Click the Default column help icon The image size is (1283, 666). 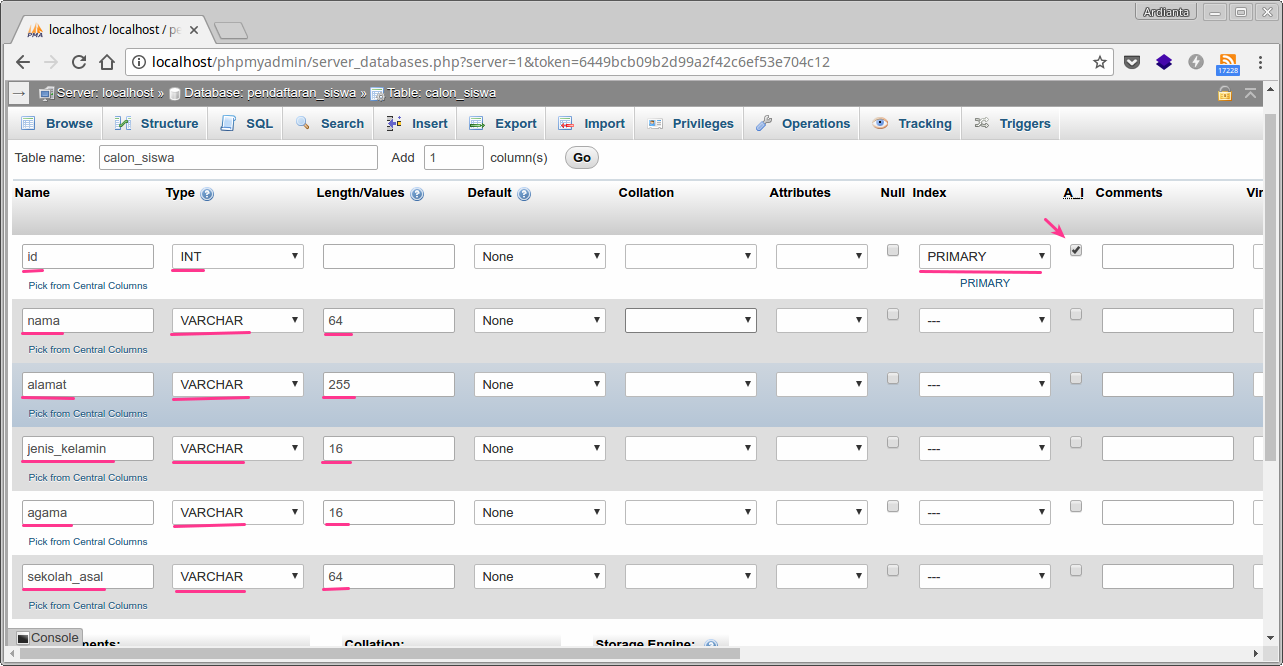pos(524,194)
